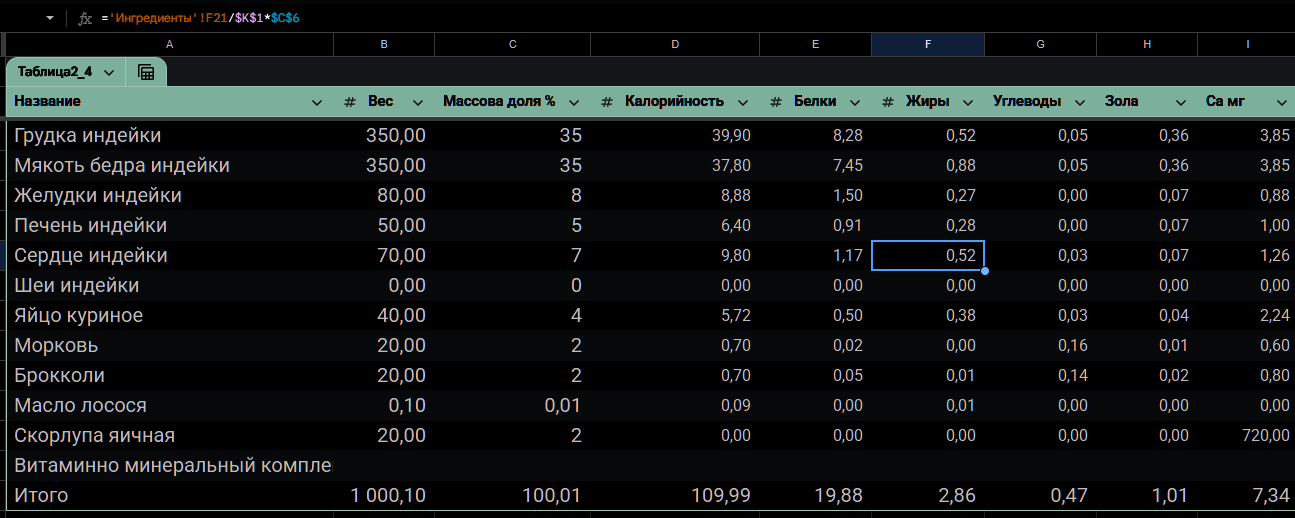Open the Са мг column dropdown
Image resolution: width=1295 pixels, height=518 pixels.
pos(1281,102)
